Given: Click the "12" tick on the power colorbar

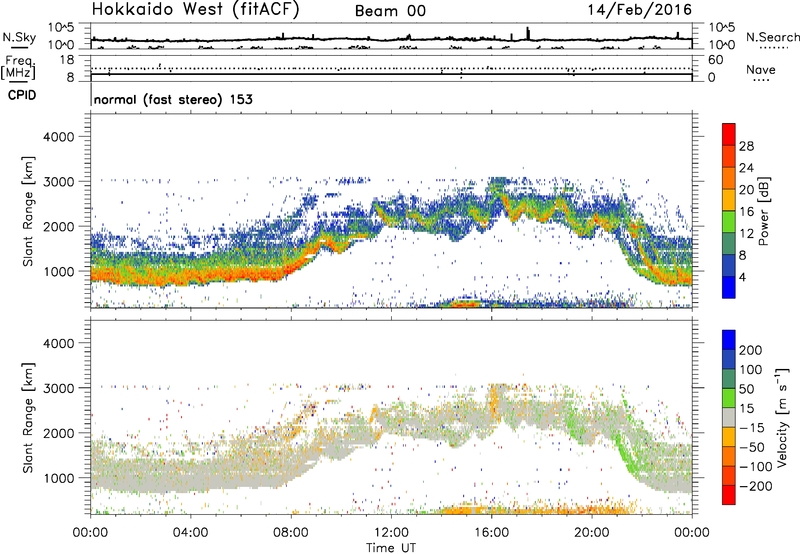Looking at the screenshot, I should coord(746,234).
